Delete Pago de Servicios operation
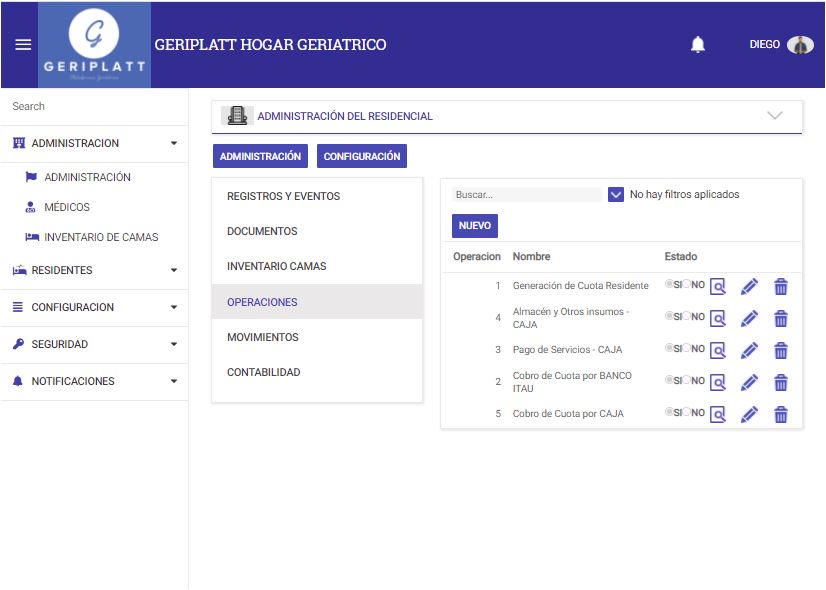The width and height of the screenshot is (826, 590). pos(781,350)
